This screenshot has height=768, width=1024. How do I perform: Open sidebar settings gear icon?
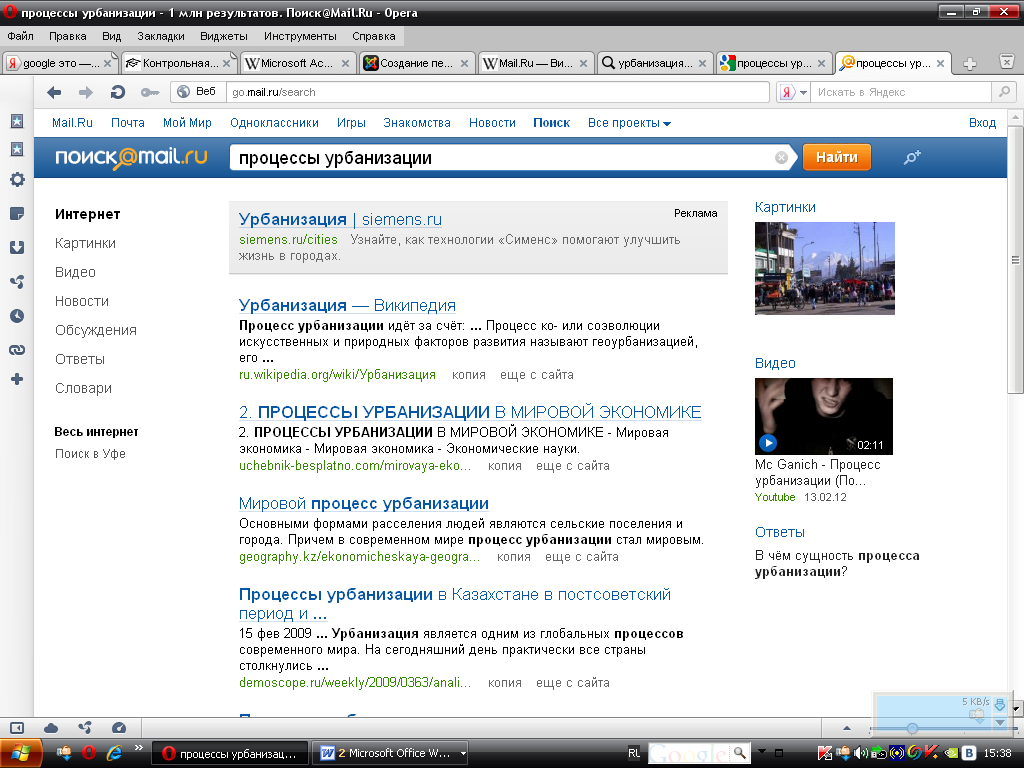pos(17,180)
